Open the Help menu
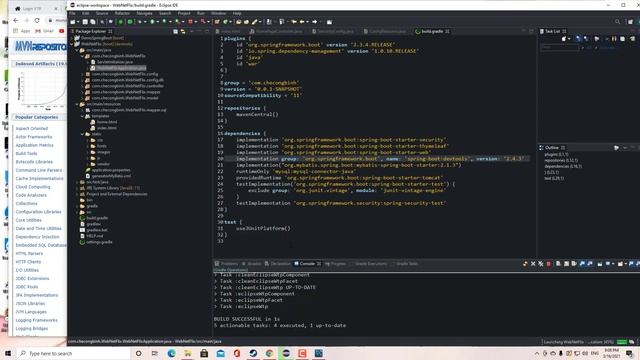The width and height of the screenshot is (640, 360). click(x=237, y=13)
